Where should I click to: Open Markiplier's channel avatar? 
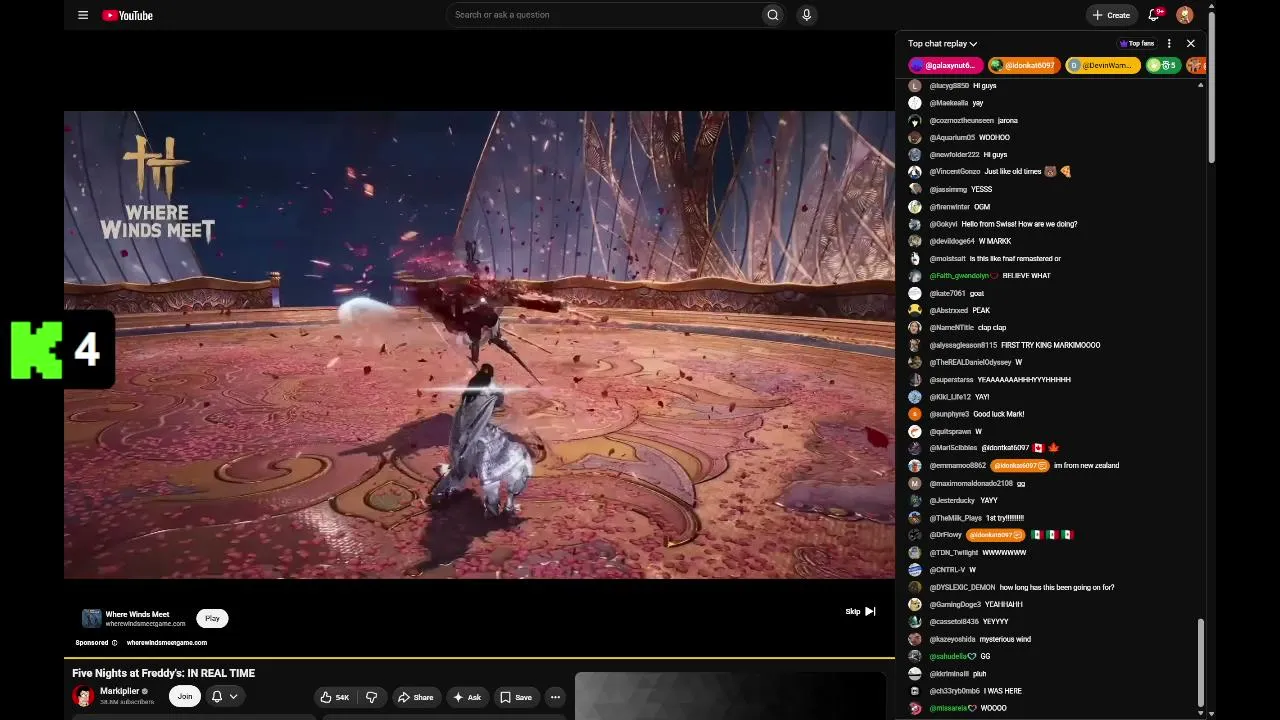[x=83, y=696]
